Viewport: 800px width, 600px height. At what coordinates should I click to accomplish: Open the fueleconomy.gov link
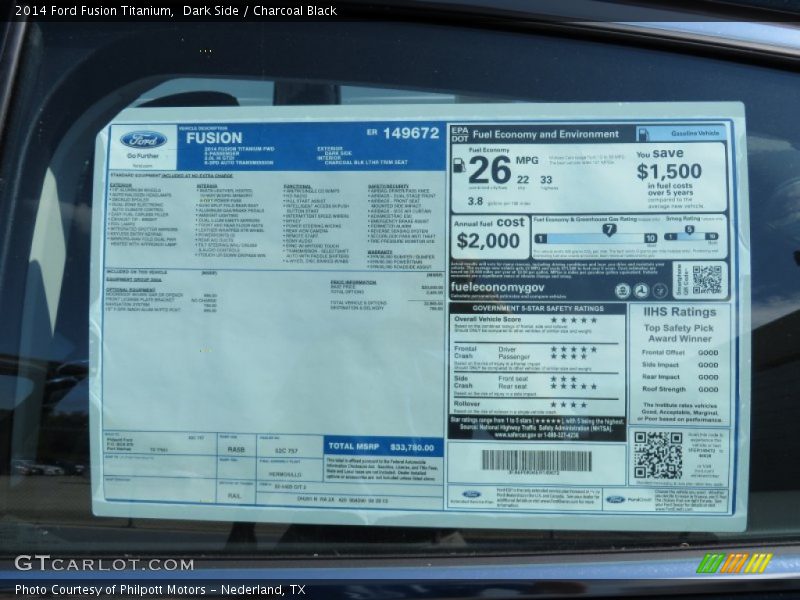coord(497,287)
